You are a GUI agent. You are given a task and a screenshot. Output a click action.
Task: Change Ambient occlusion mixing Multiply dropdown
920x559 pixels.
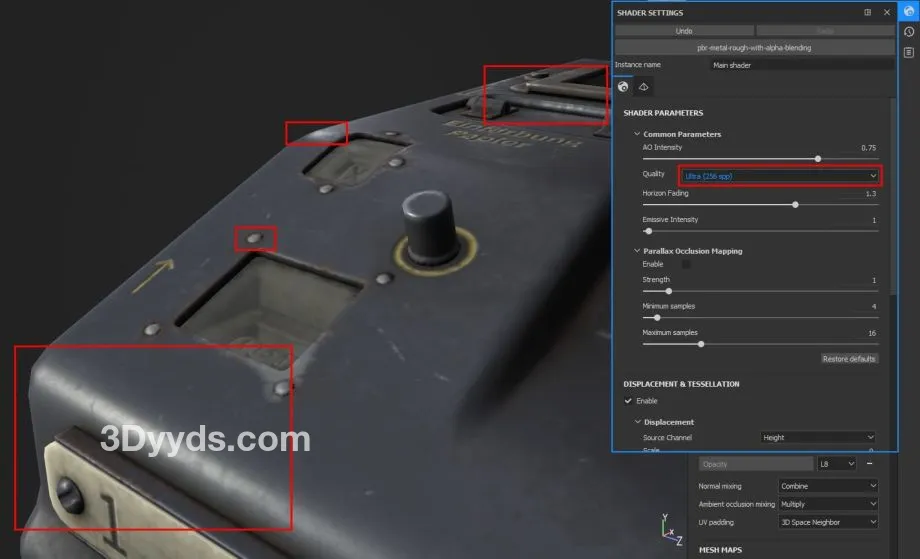pyautogui.click(x=827, y=504)
